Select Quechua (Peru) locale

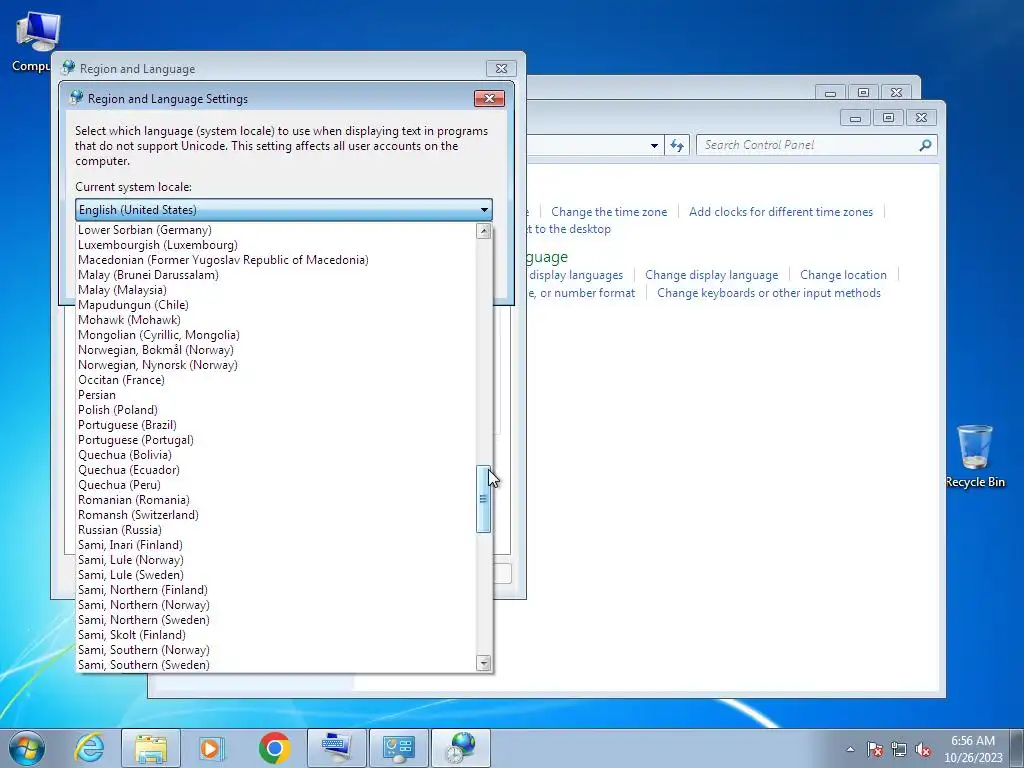click(276, 485)
